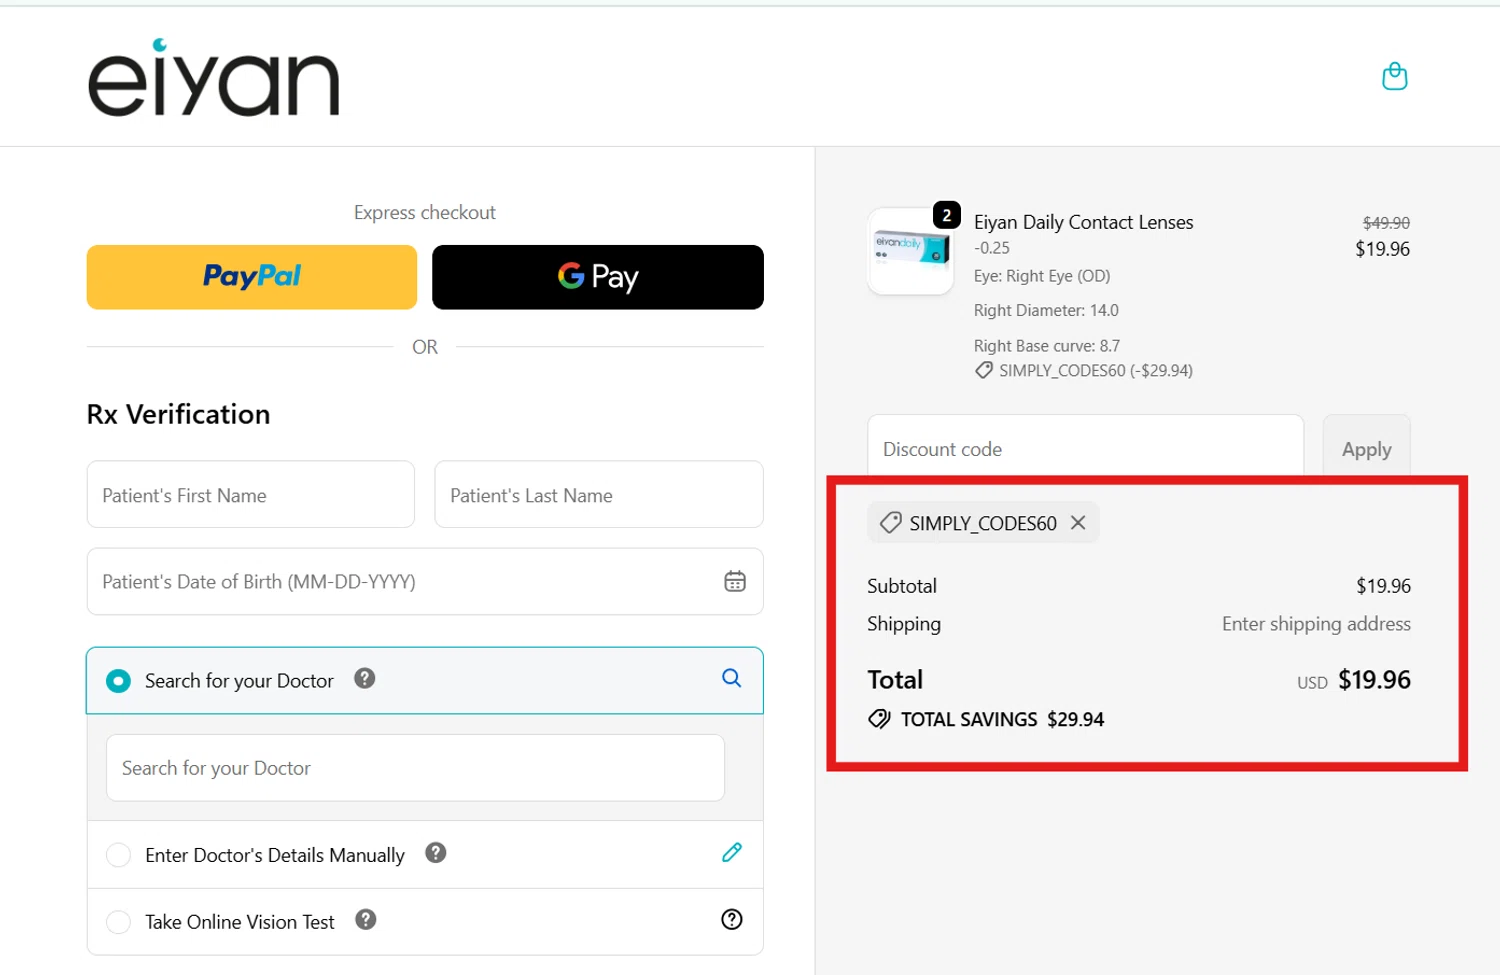Click the Rx Verification heading
This screenshot has height=975, width=1500.
178,414
